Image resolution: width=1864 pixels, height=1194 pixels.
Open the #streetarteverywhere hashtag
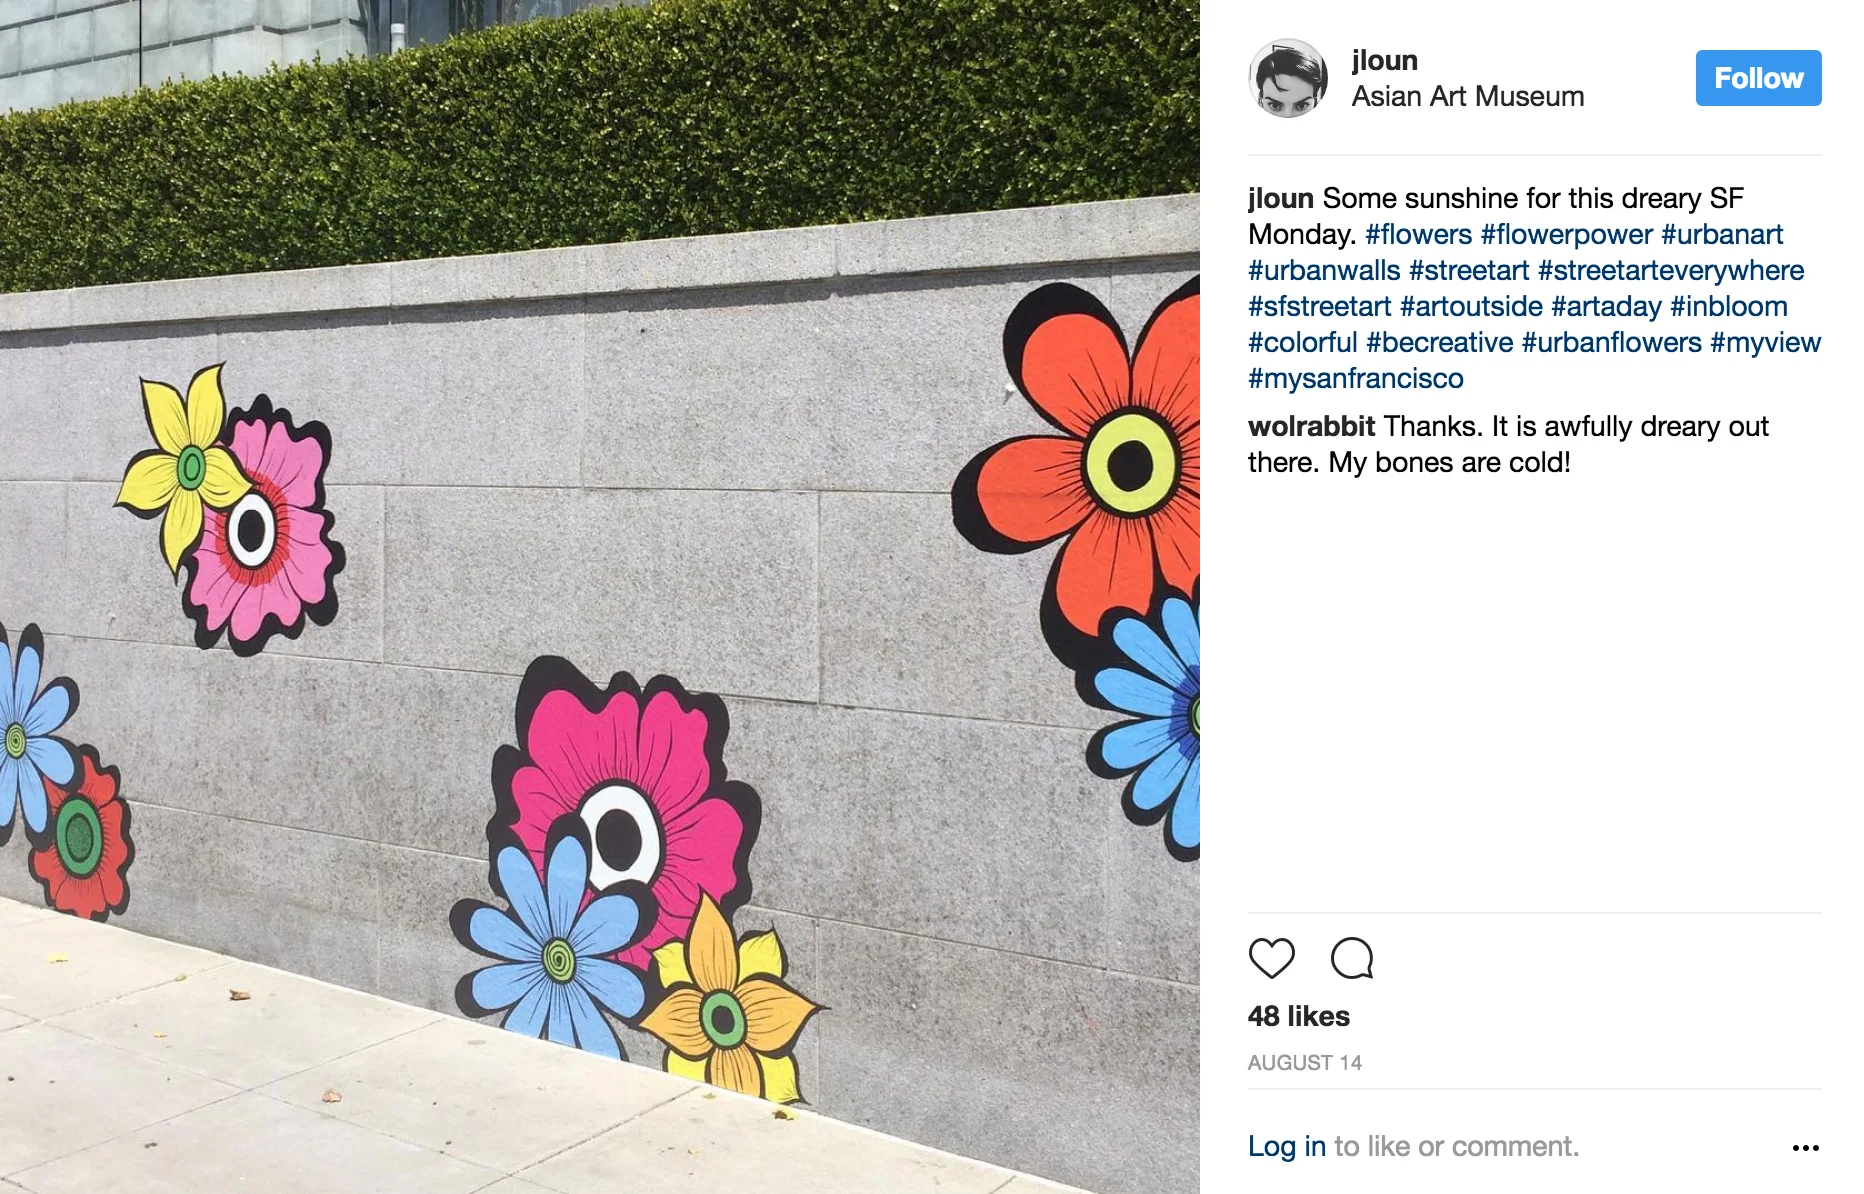click(x=1670, y=270)
